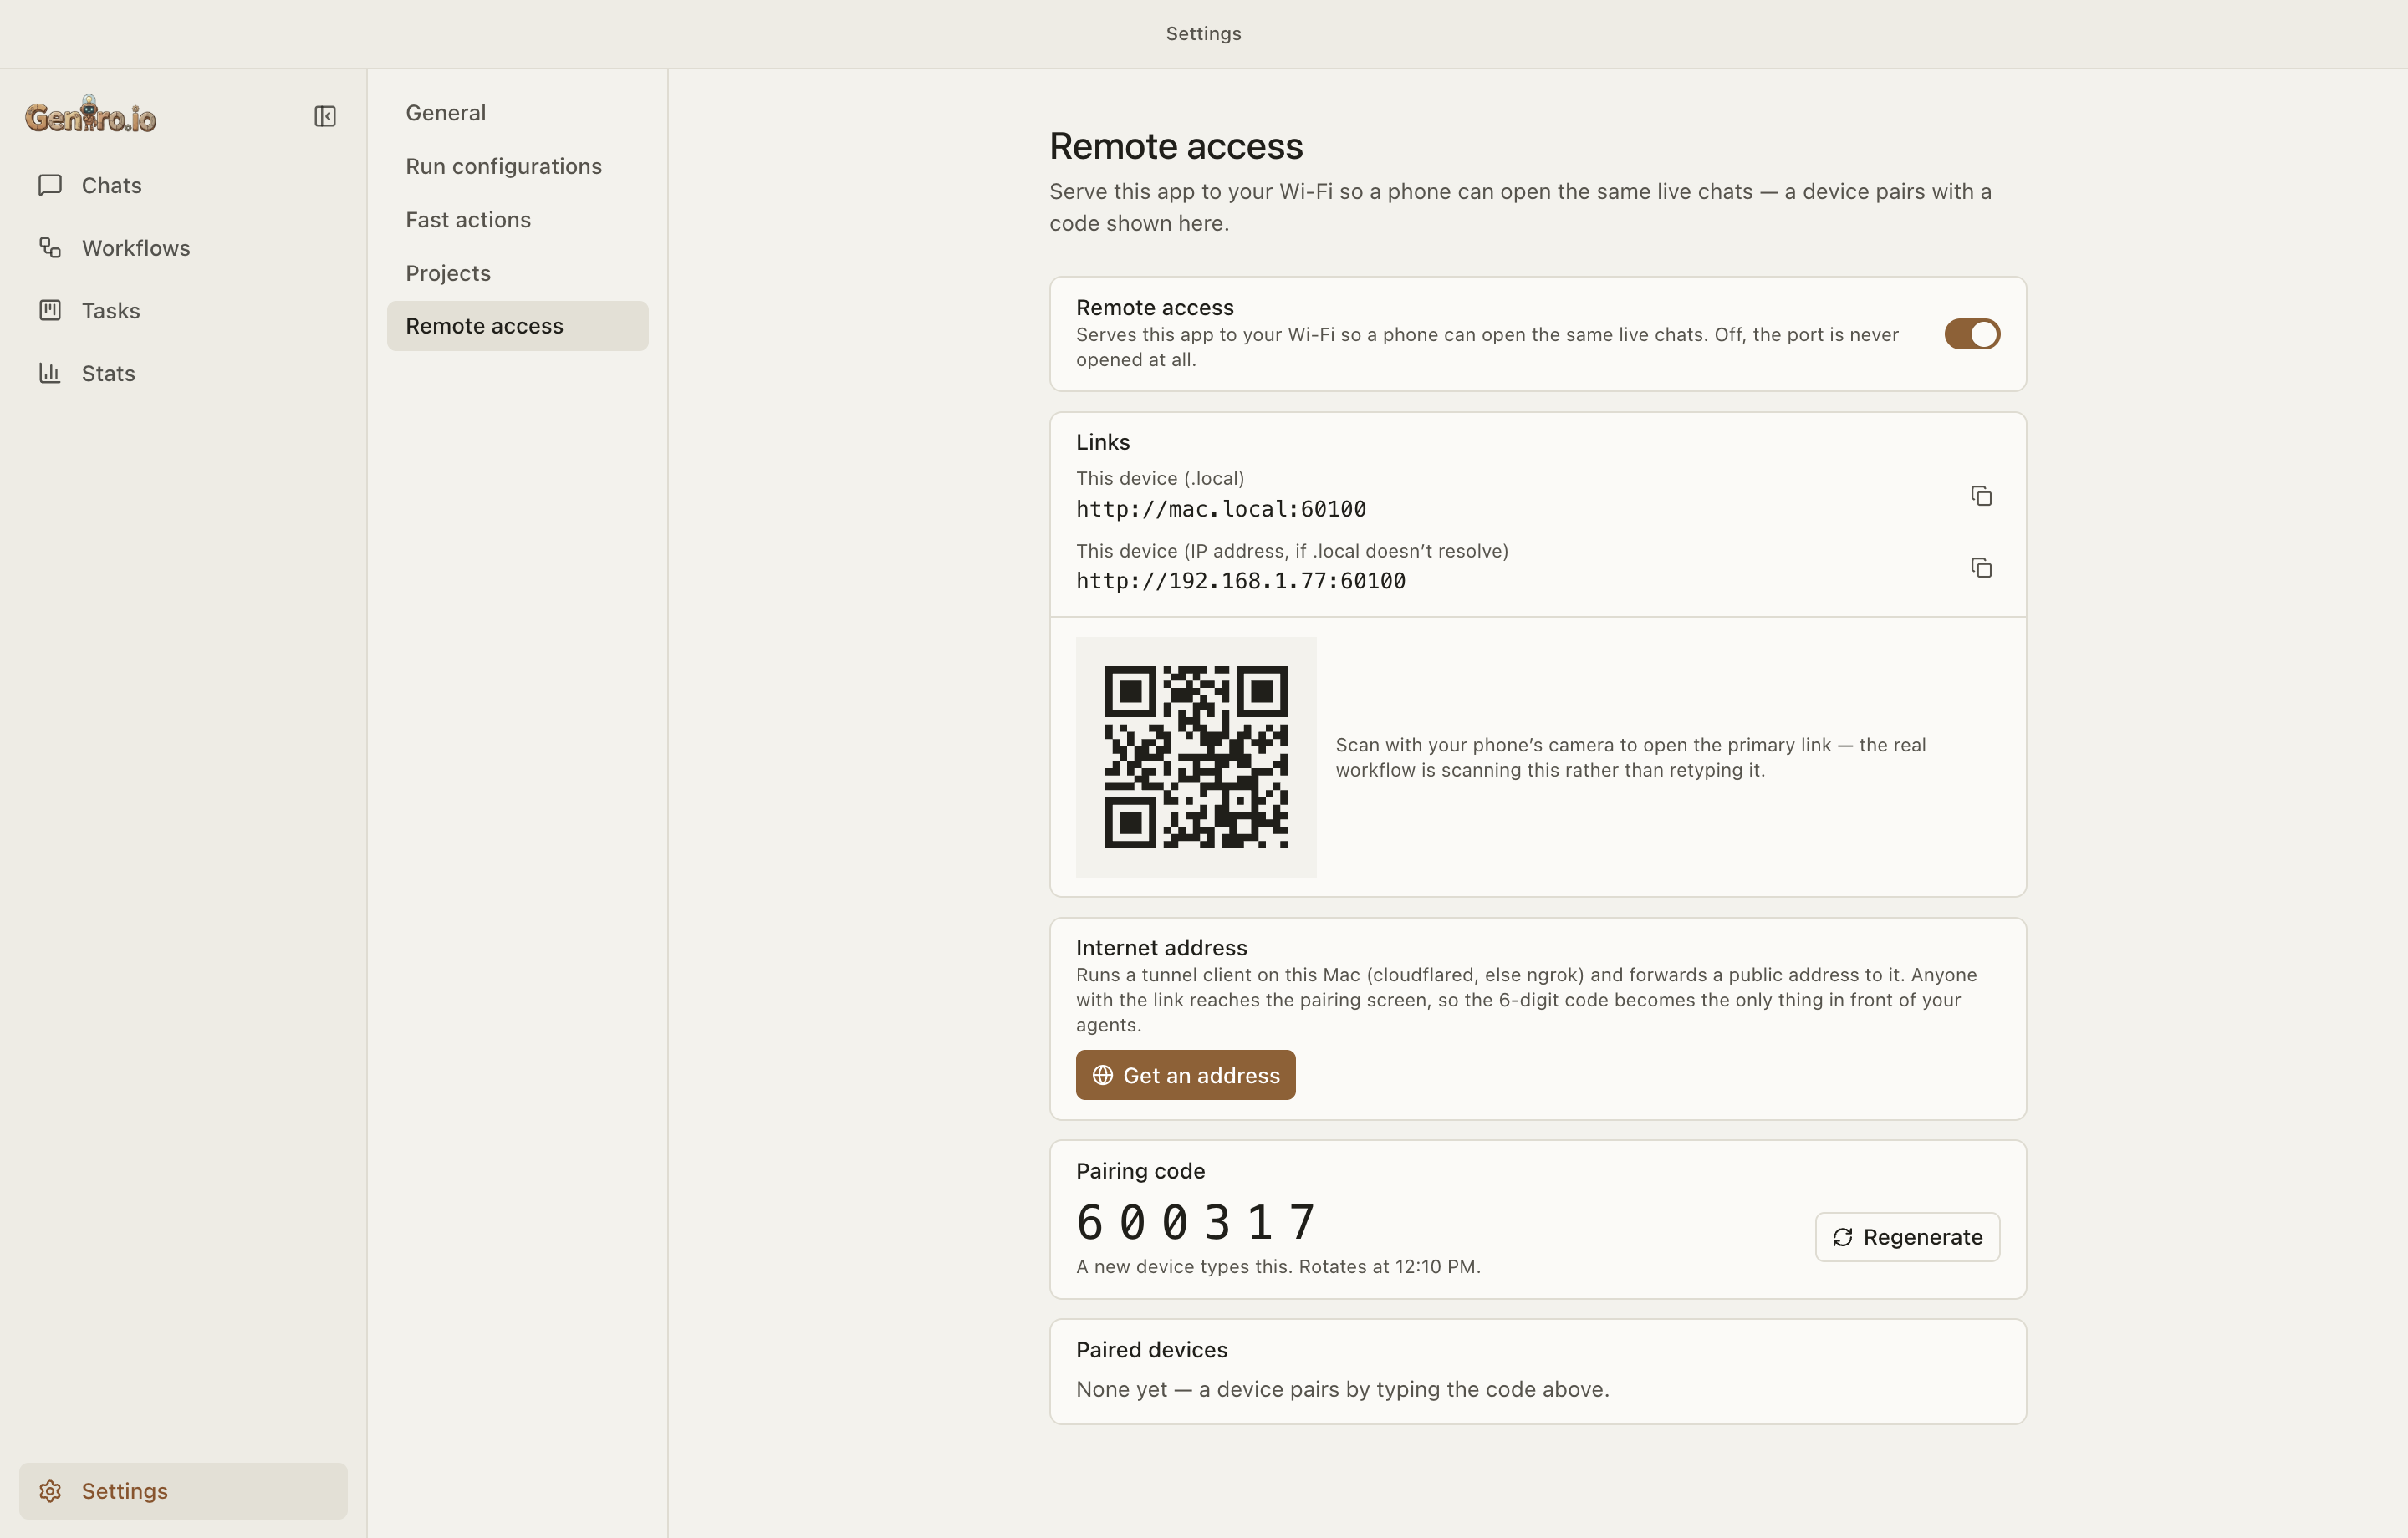Select the Projects settings tab

click(x=517, y=273)
